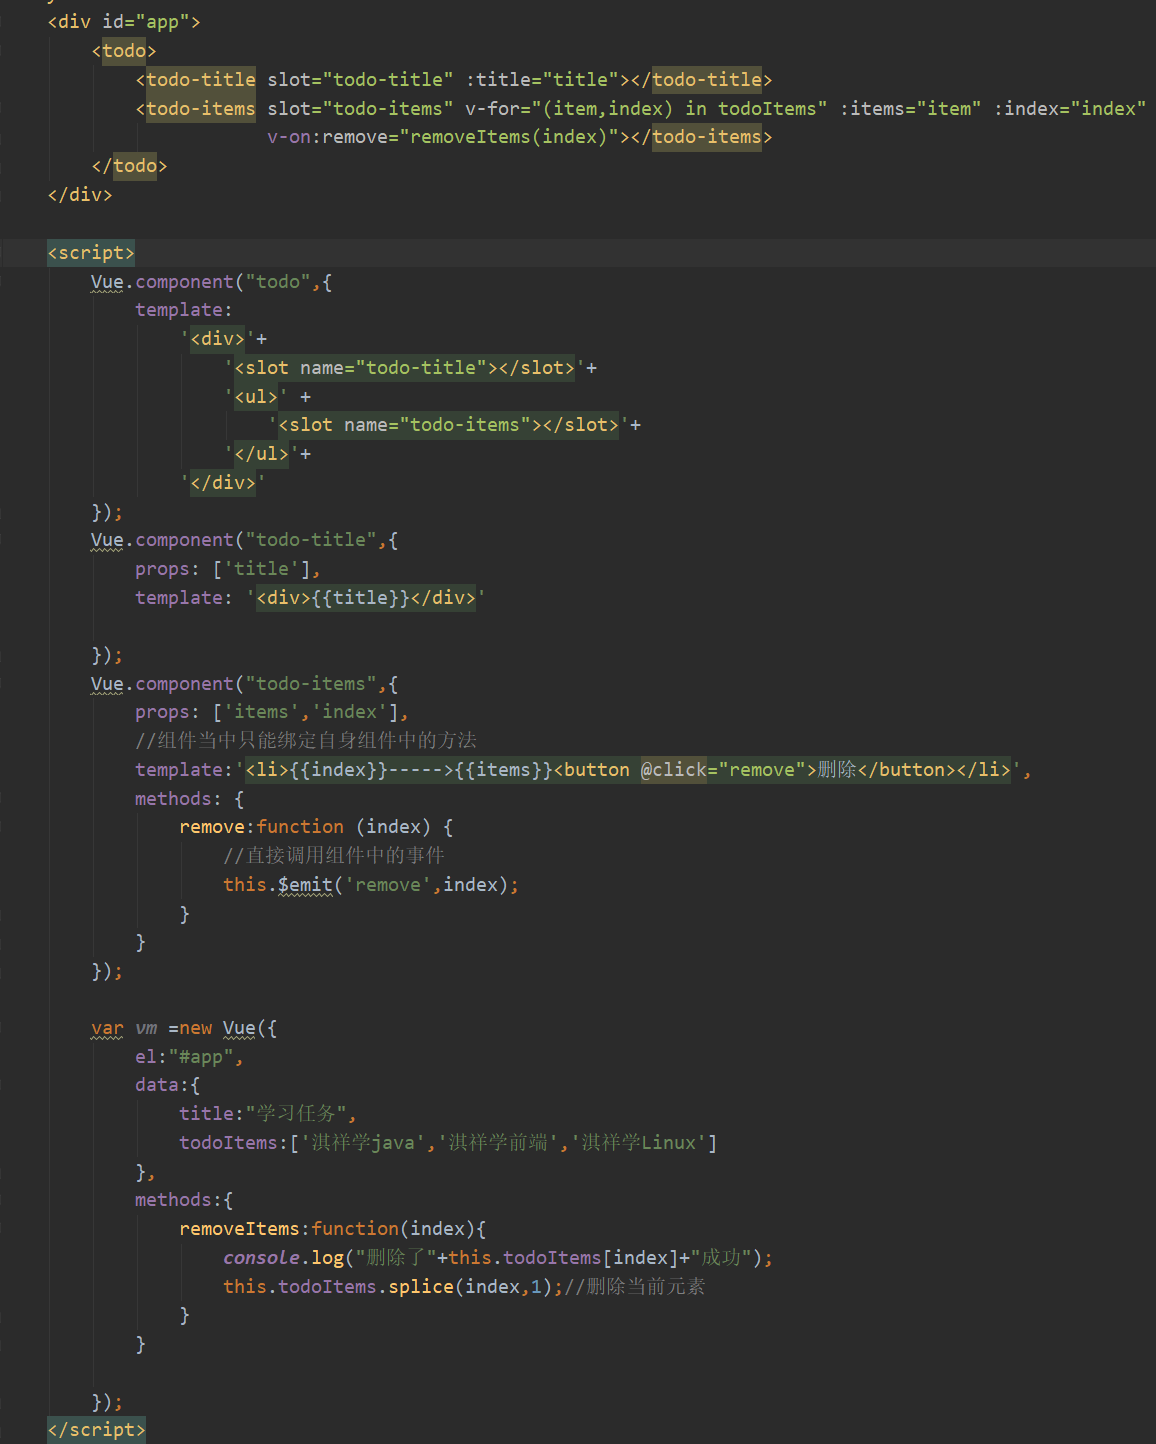Select the this.$emit('remove',index); statement
The image size is (1156, 1444).
tap(371, 885)
